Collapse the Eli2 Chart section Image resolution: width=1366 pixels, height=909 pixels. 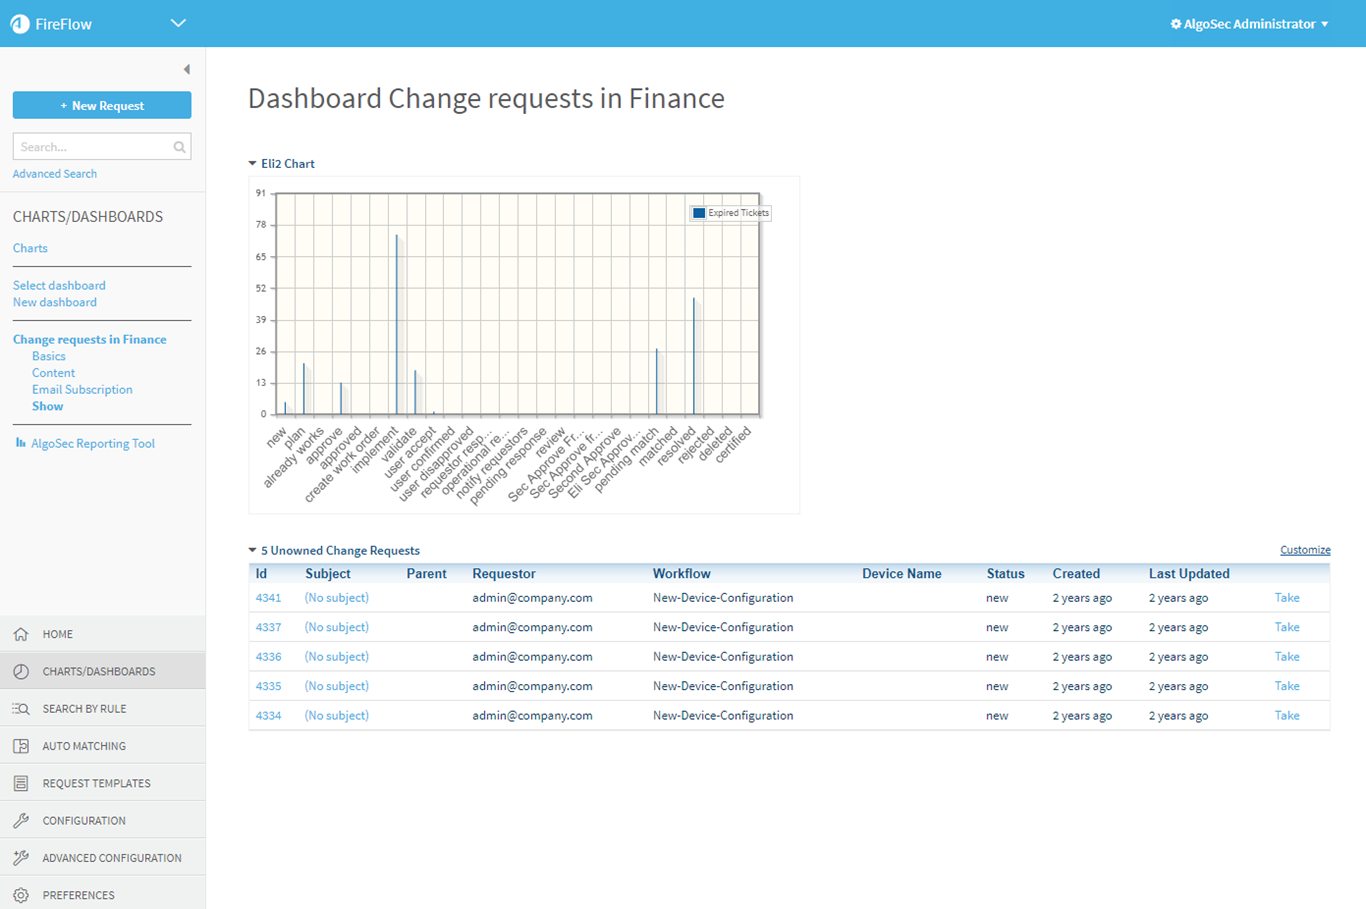(253, 164)
